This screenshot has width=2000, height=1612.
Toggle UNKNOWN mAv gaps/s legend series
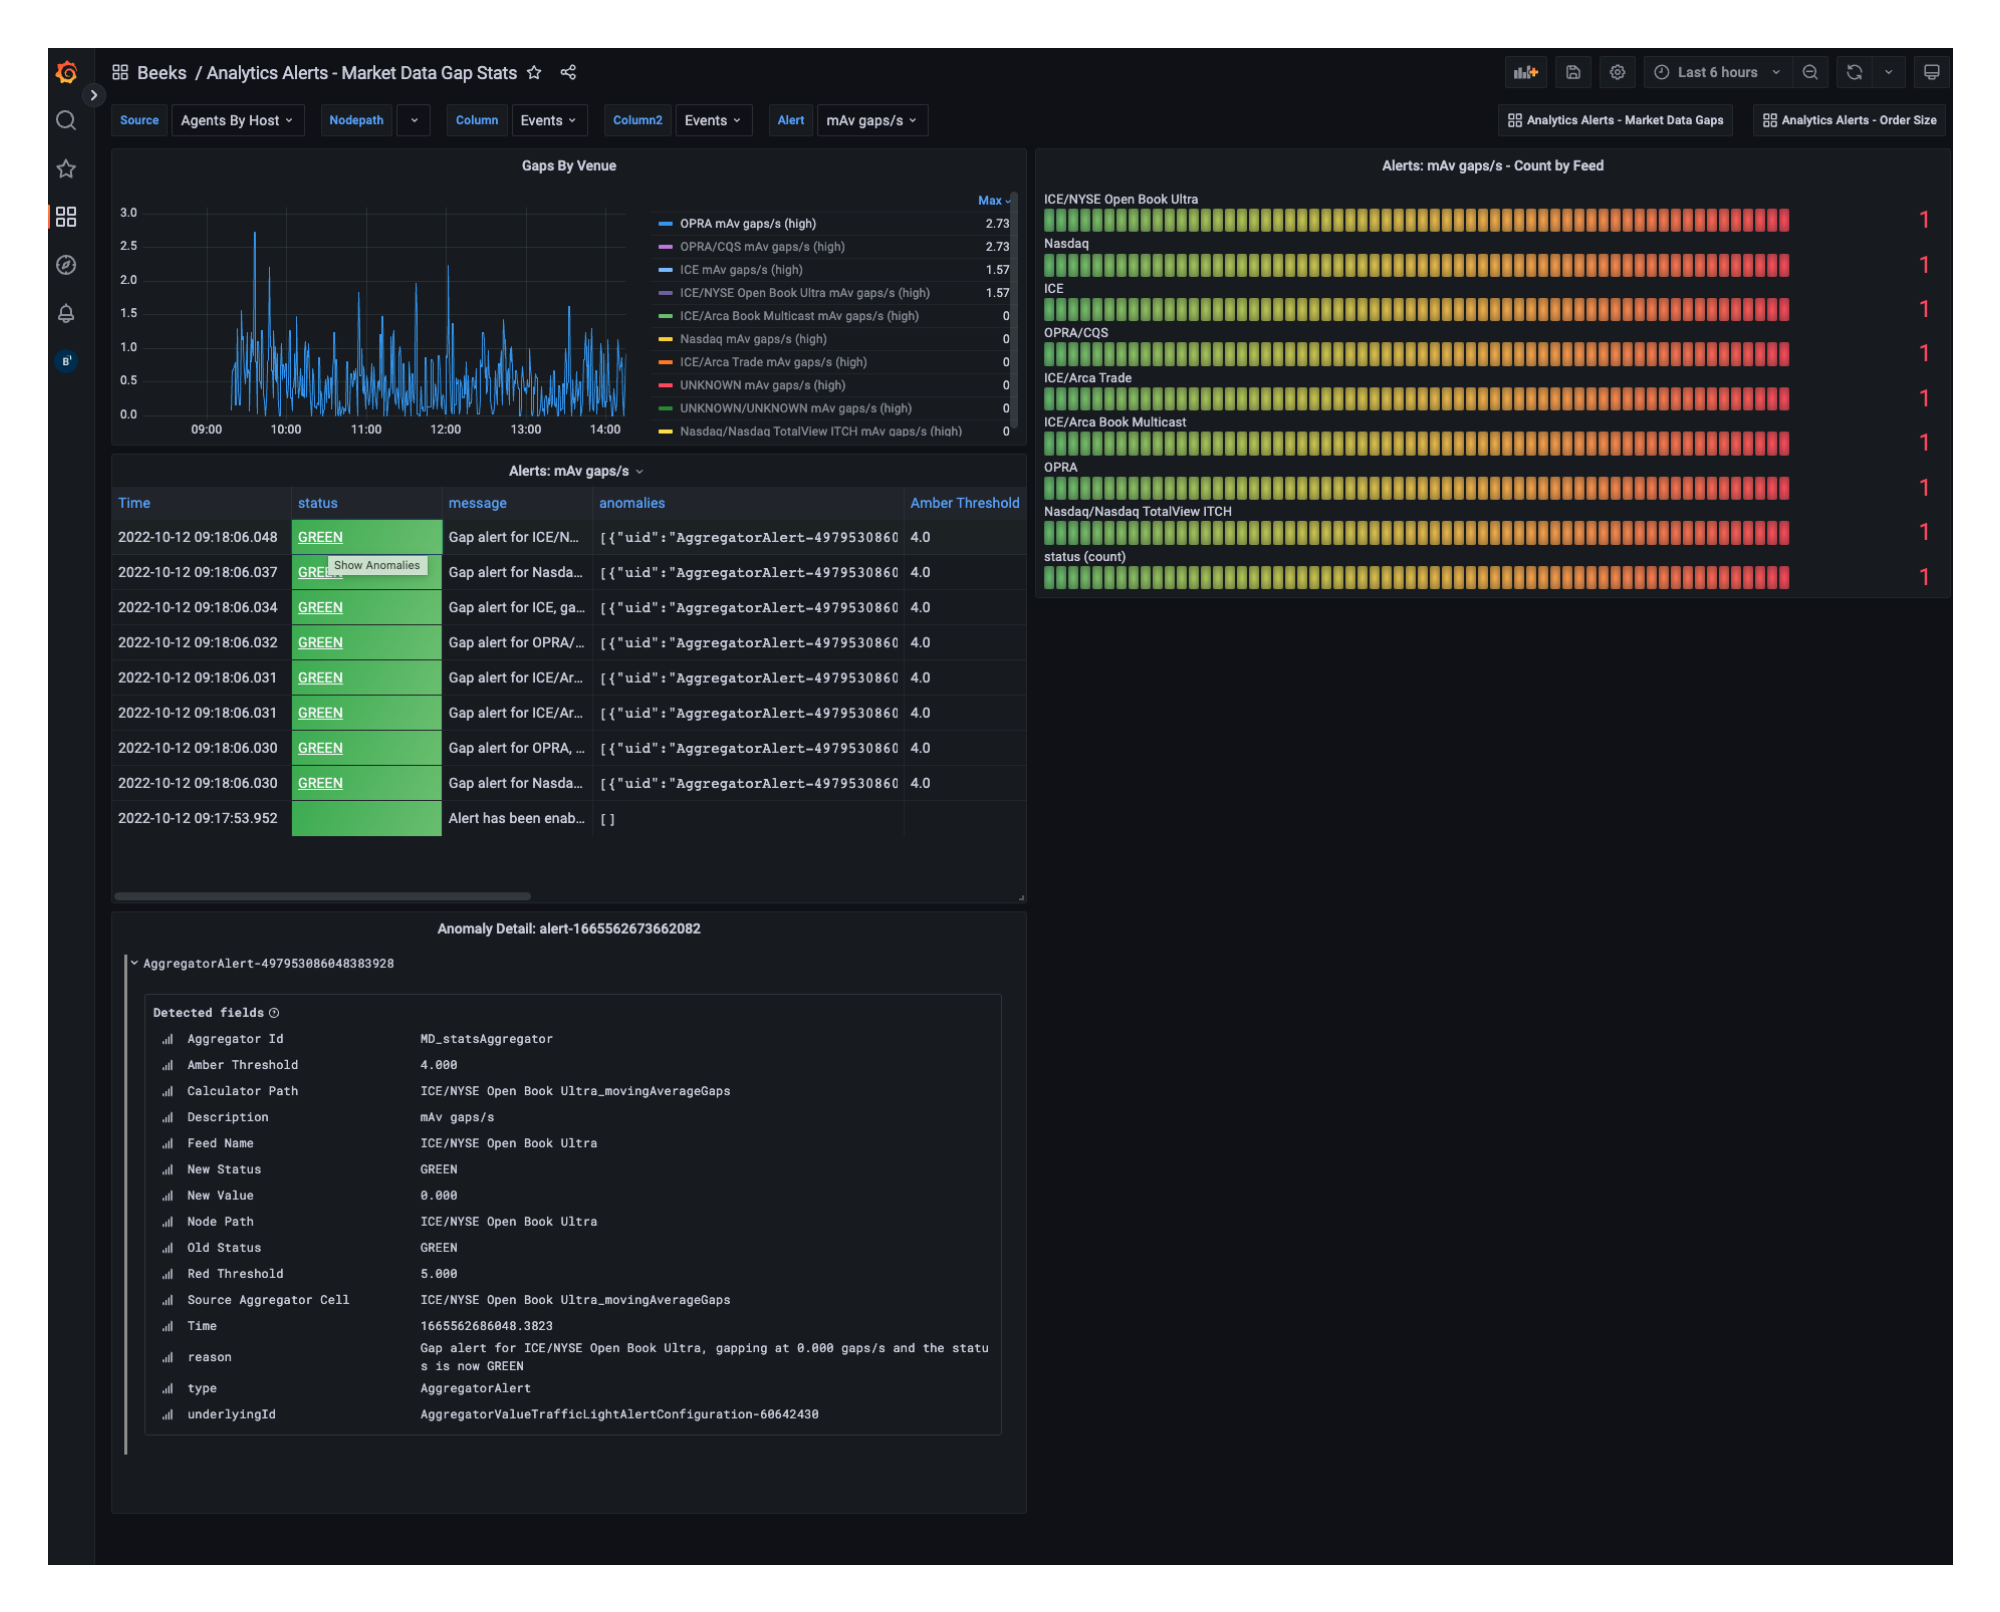click(x=762, y=385)
